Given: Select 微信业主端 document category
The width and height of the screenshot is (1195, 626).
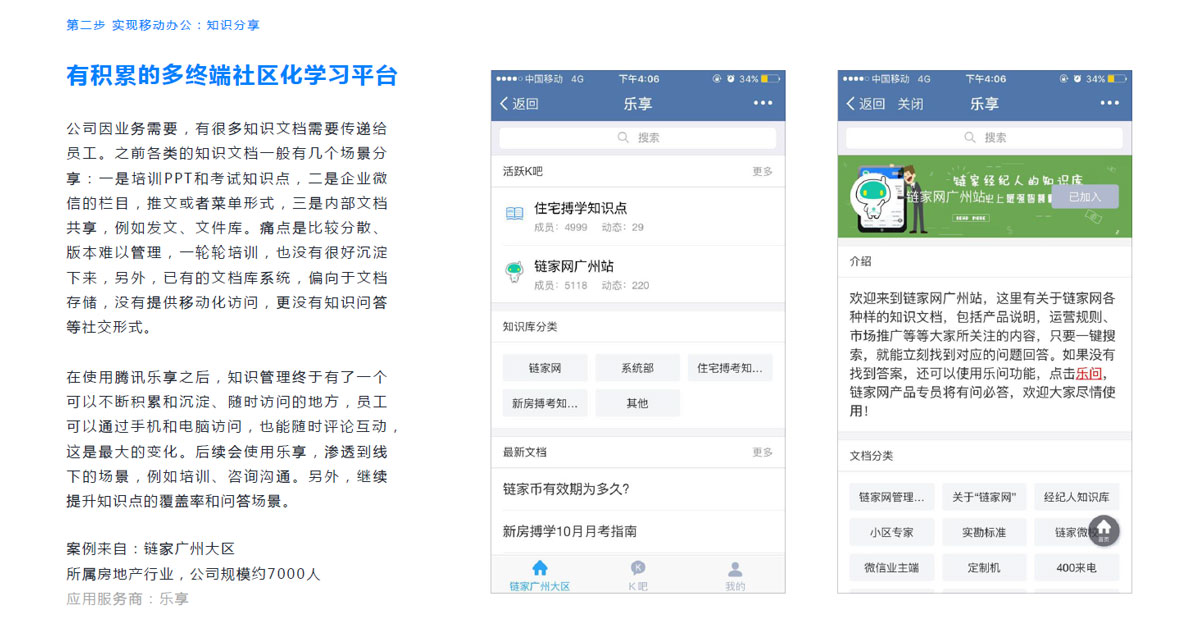Looking at the screenshot, I should click(892, 567).
